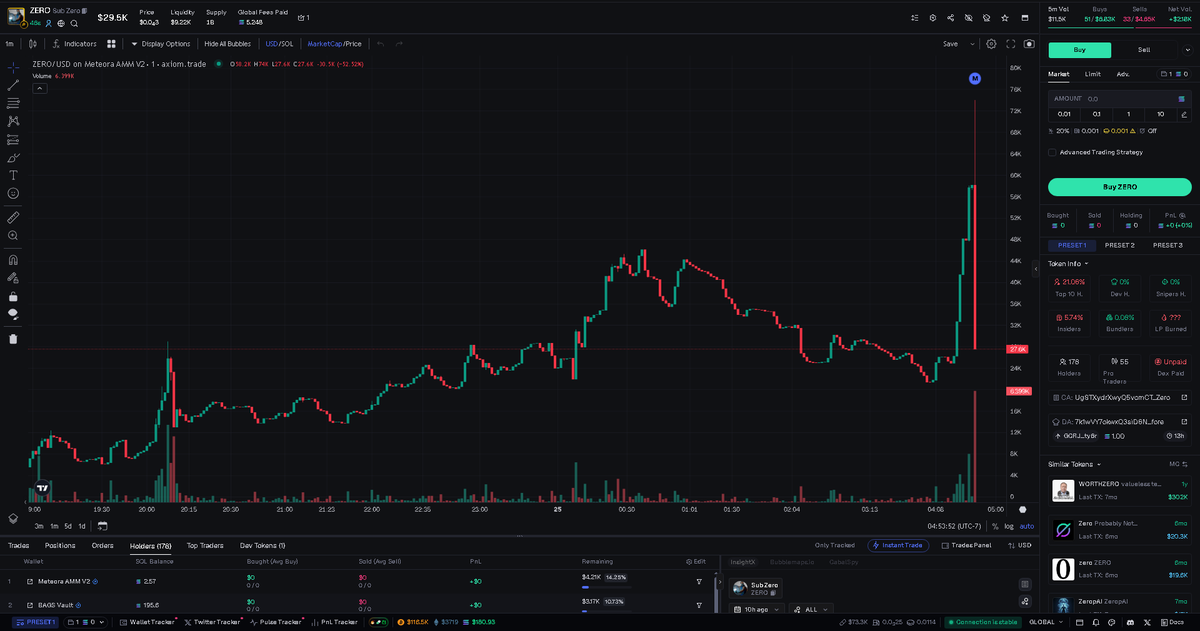Switch to the Trades tab

click(18, 545)
